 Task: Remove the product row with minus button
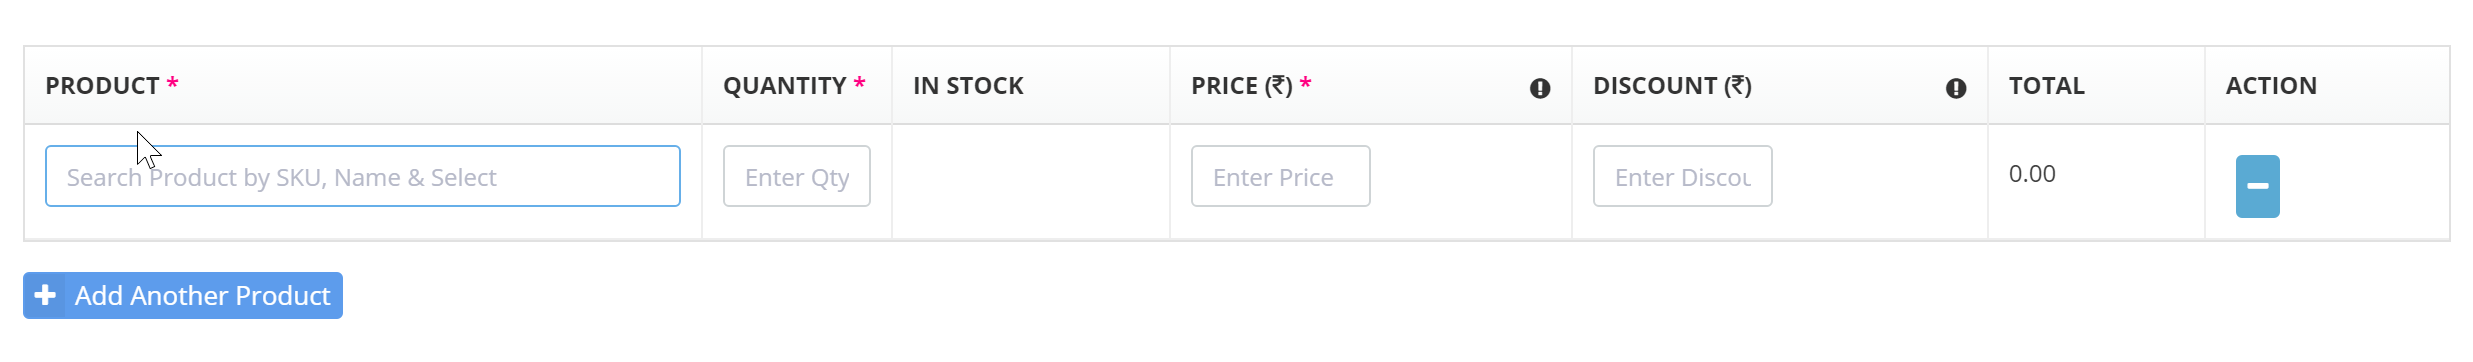[x=2258, y=186]
